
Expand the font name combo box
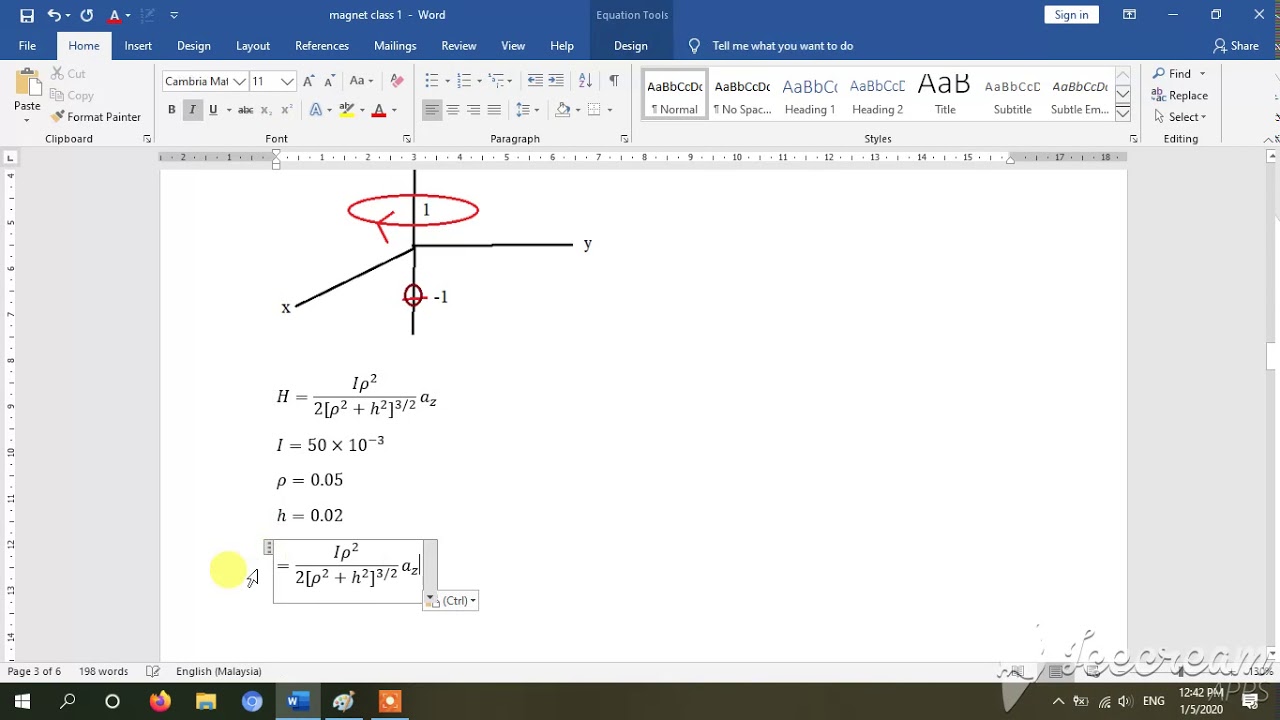pos(238,82)
